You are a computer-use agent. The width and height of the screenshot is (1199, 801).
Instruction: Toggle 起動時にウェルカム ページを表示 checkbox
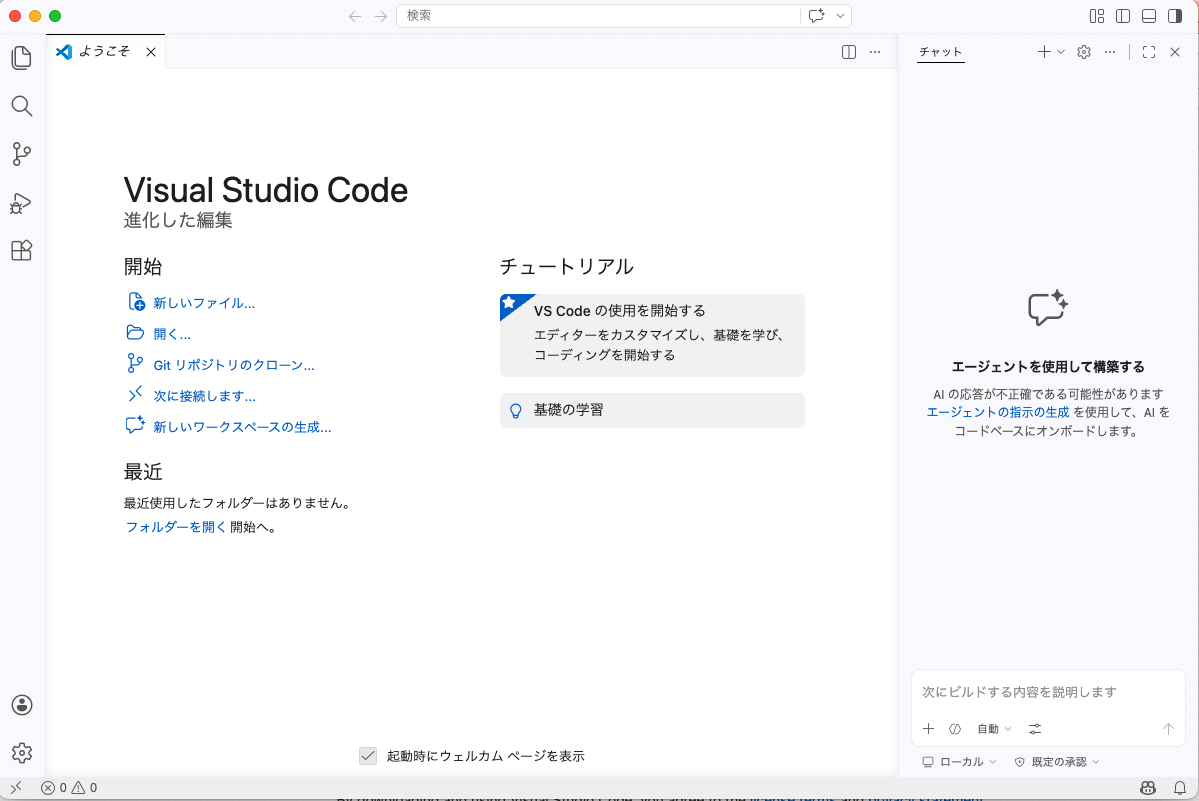coord(368,756)
